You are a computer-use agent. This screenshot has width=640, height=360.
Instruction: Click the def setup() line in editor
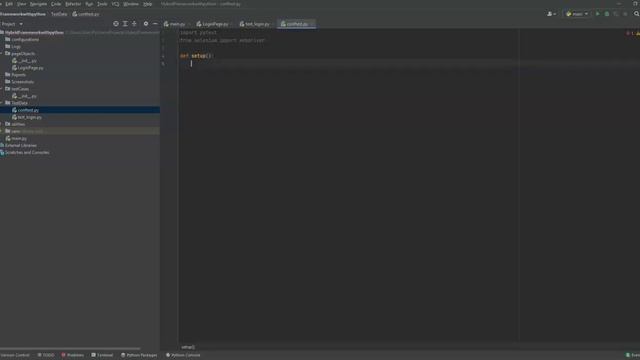tap(196, 56)
